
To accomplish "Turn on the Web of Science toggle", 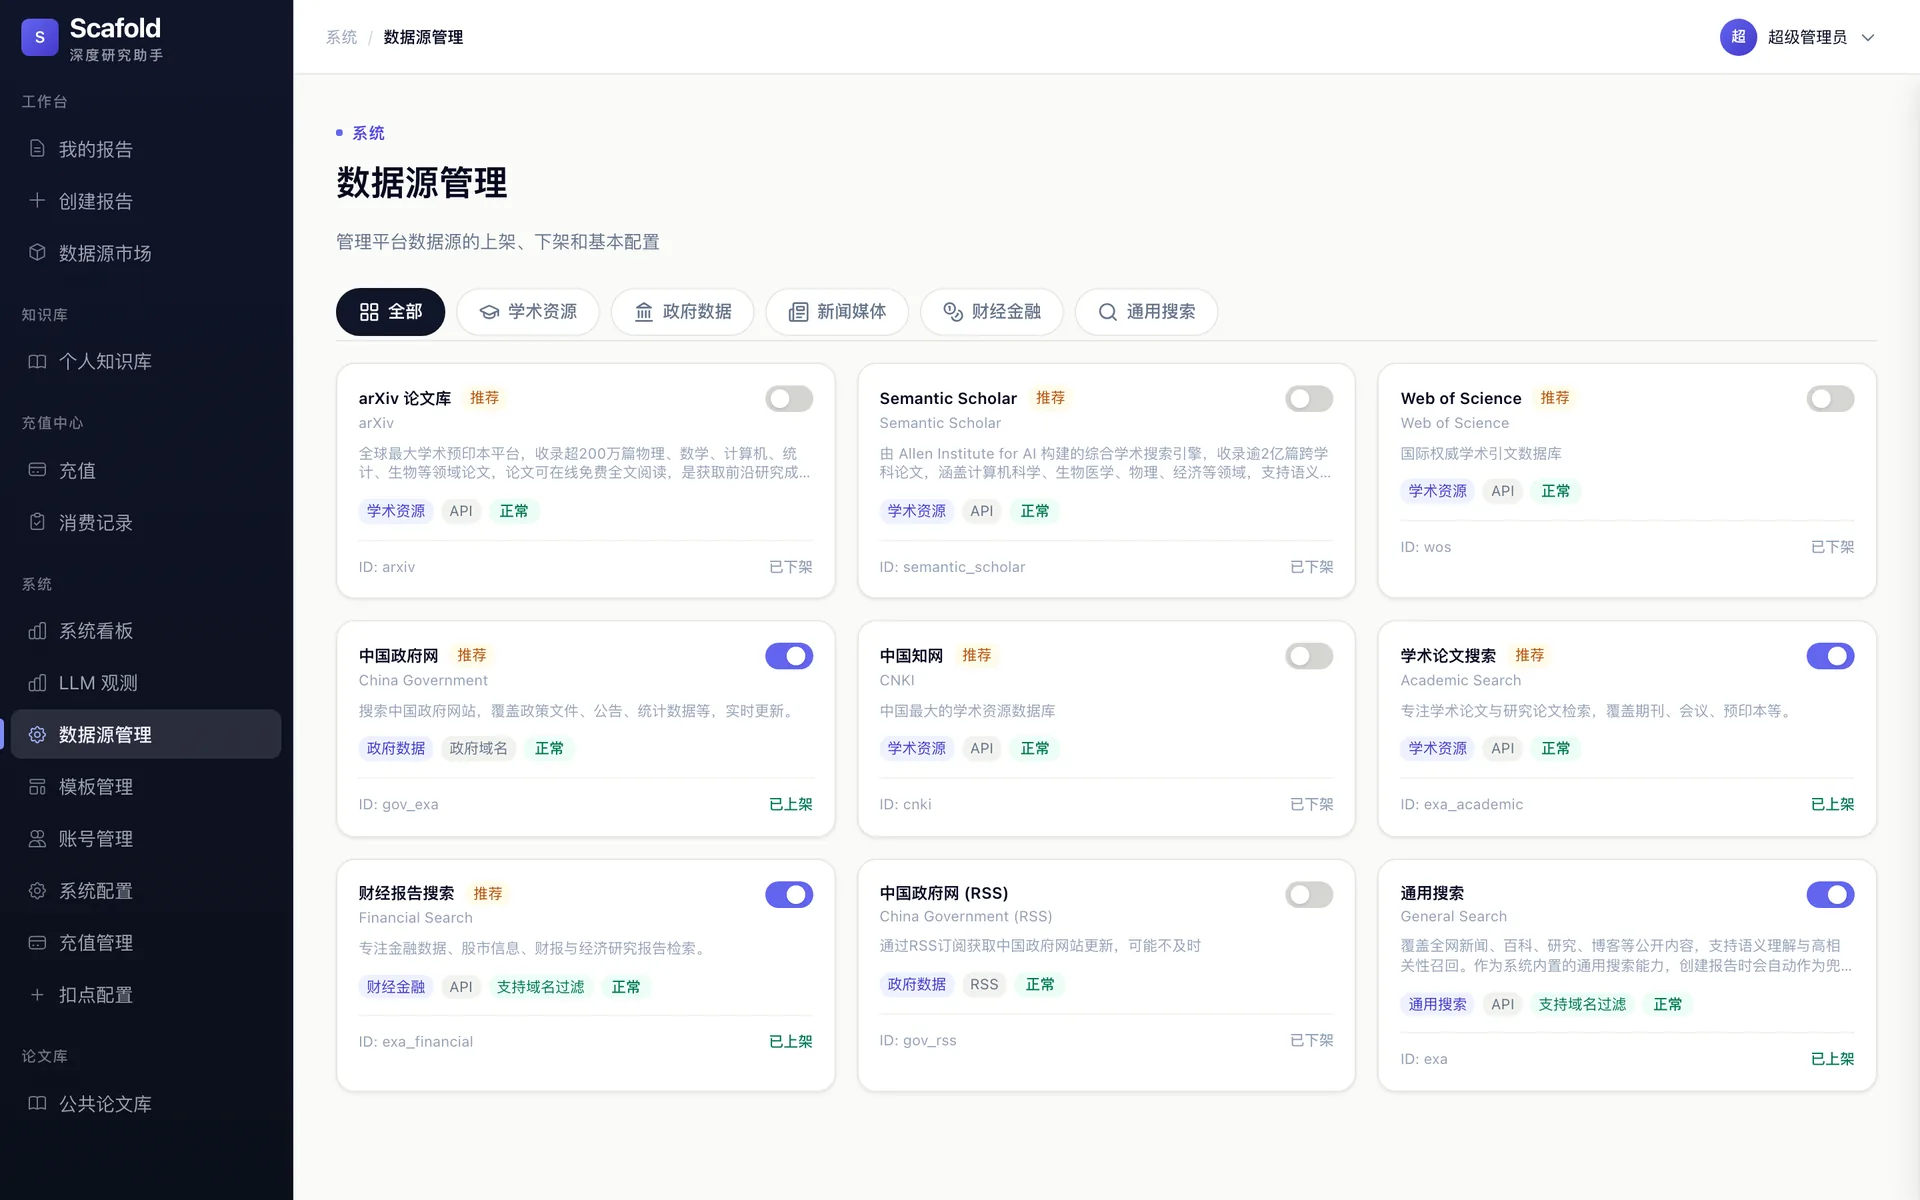I will coord(1830,399).
